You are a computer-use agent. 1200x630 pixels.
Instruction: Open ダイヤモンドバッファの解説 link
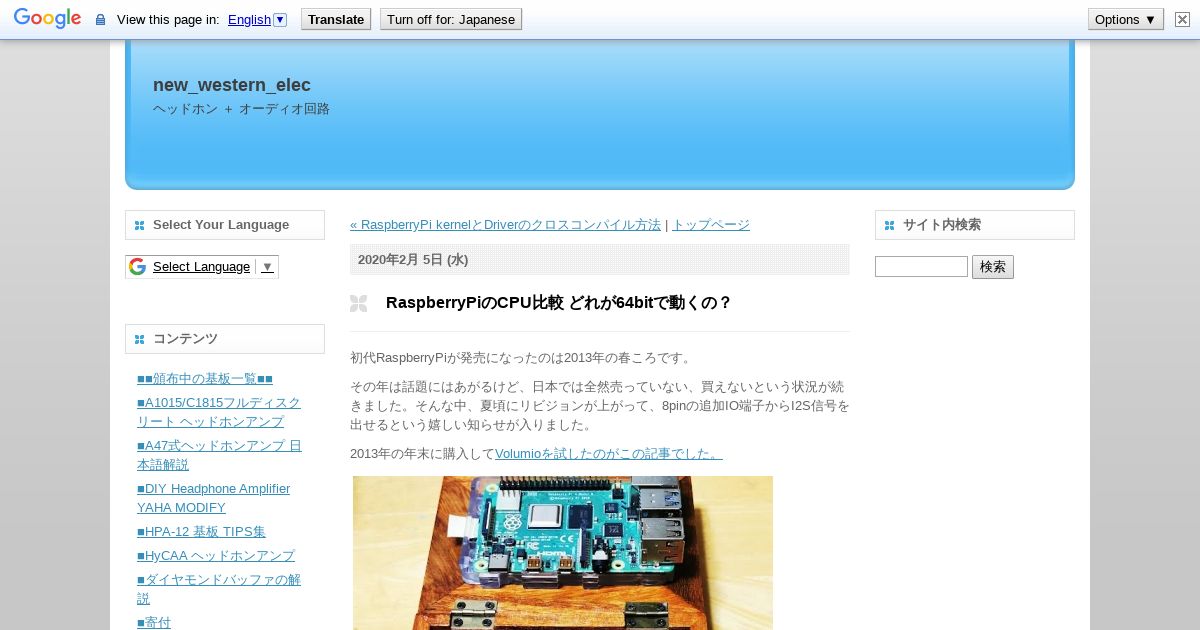click(219, 589)
